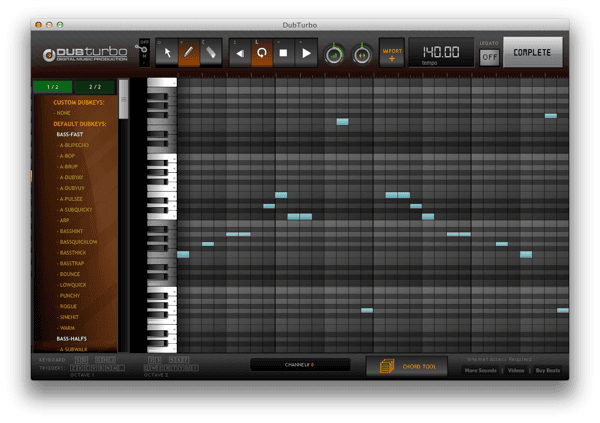600x423 pixels.
Task: Choose the A-PULSEE sound
Action: tap(70, 199)
